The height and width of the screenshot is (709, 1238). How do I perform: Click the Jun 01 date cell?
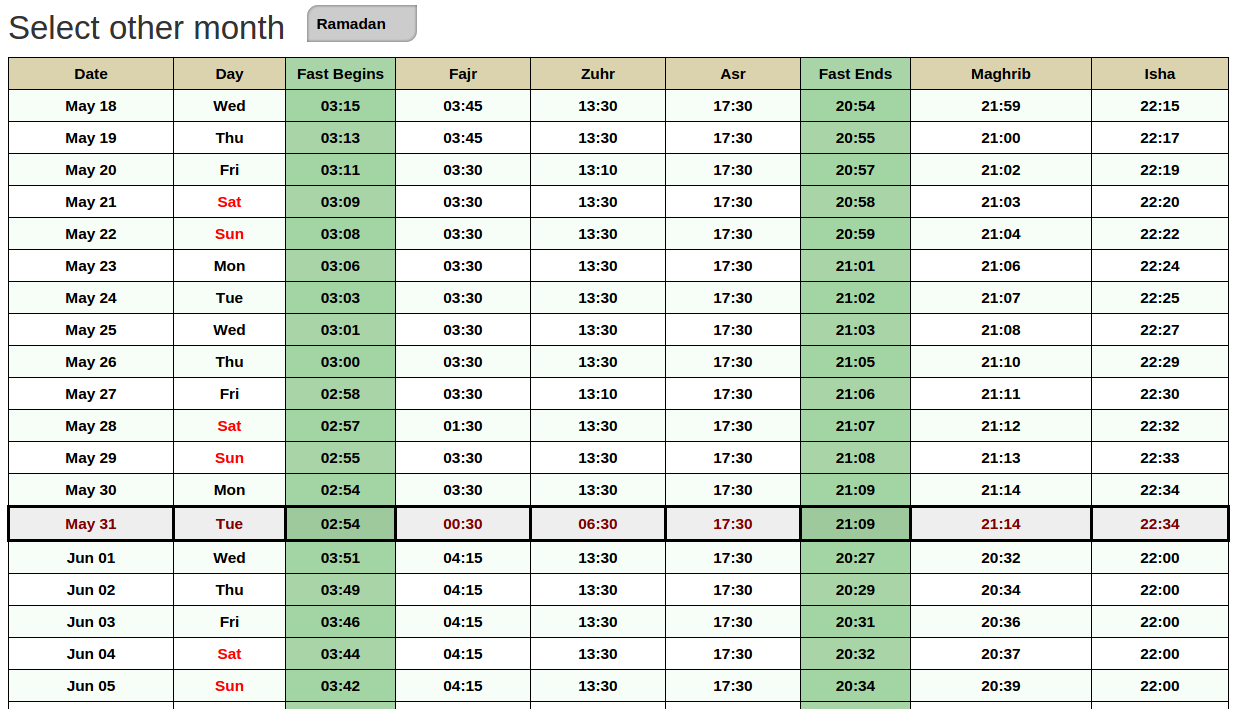click(91, 558)
